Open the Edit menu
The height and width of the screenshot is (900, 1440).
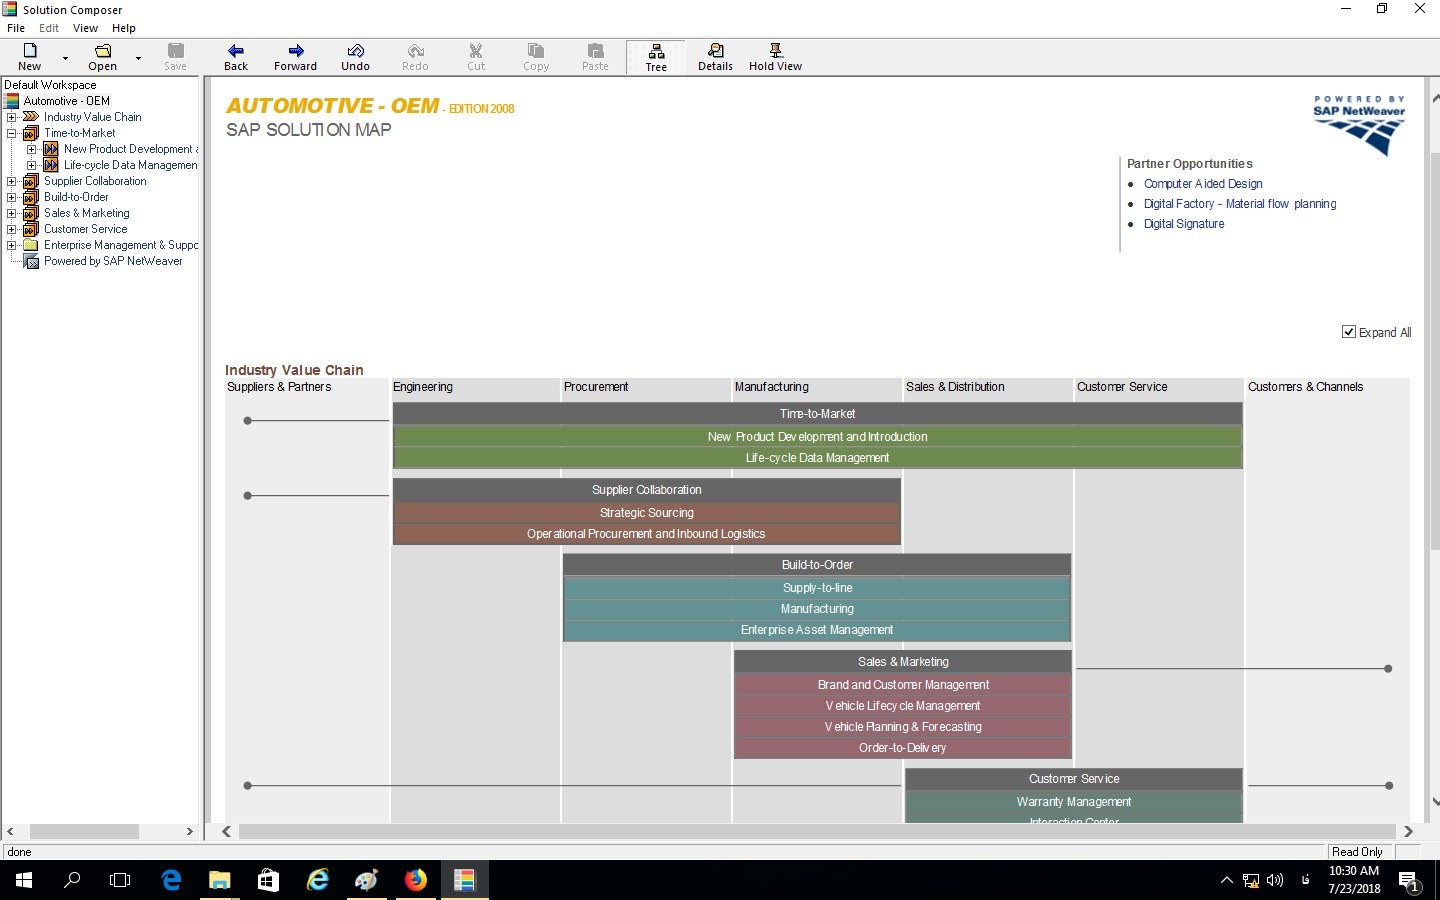tap(49, 28)
